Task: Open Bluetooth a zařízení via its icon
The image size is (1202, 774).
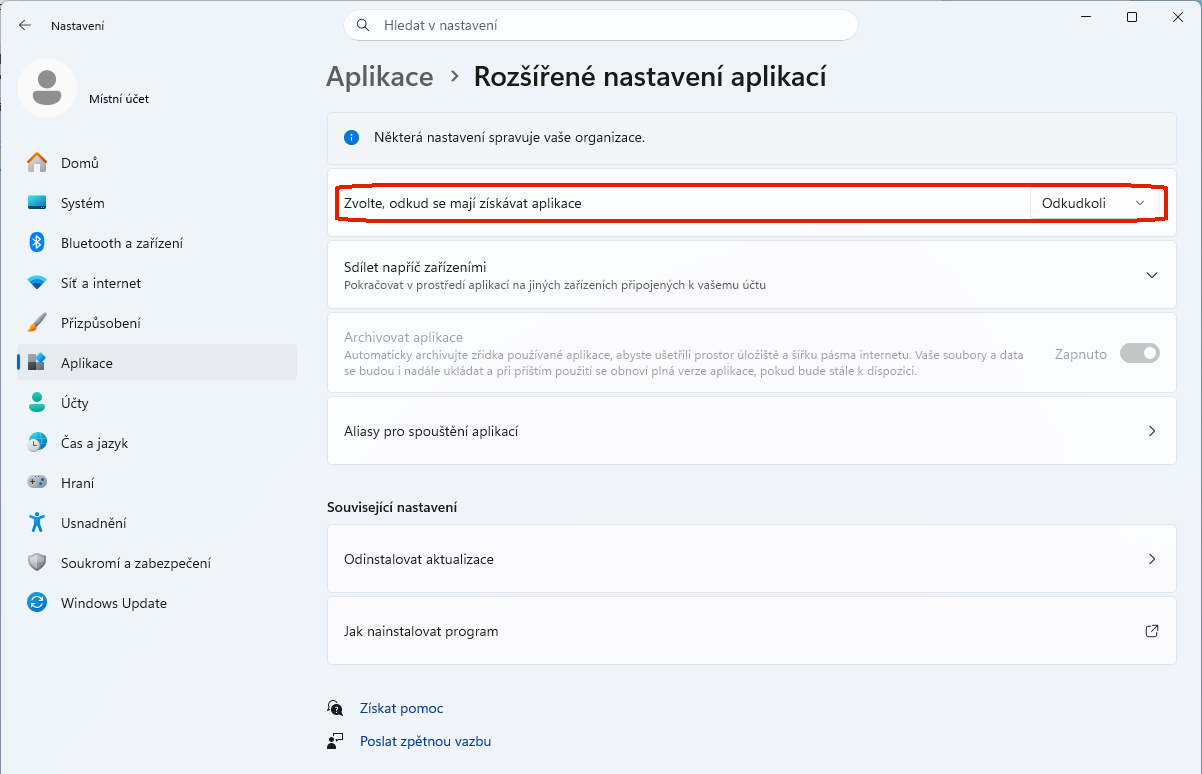Action: point(37,243)
